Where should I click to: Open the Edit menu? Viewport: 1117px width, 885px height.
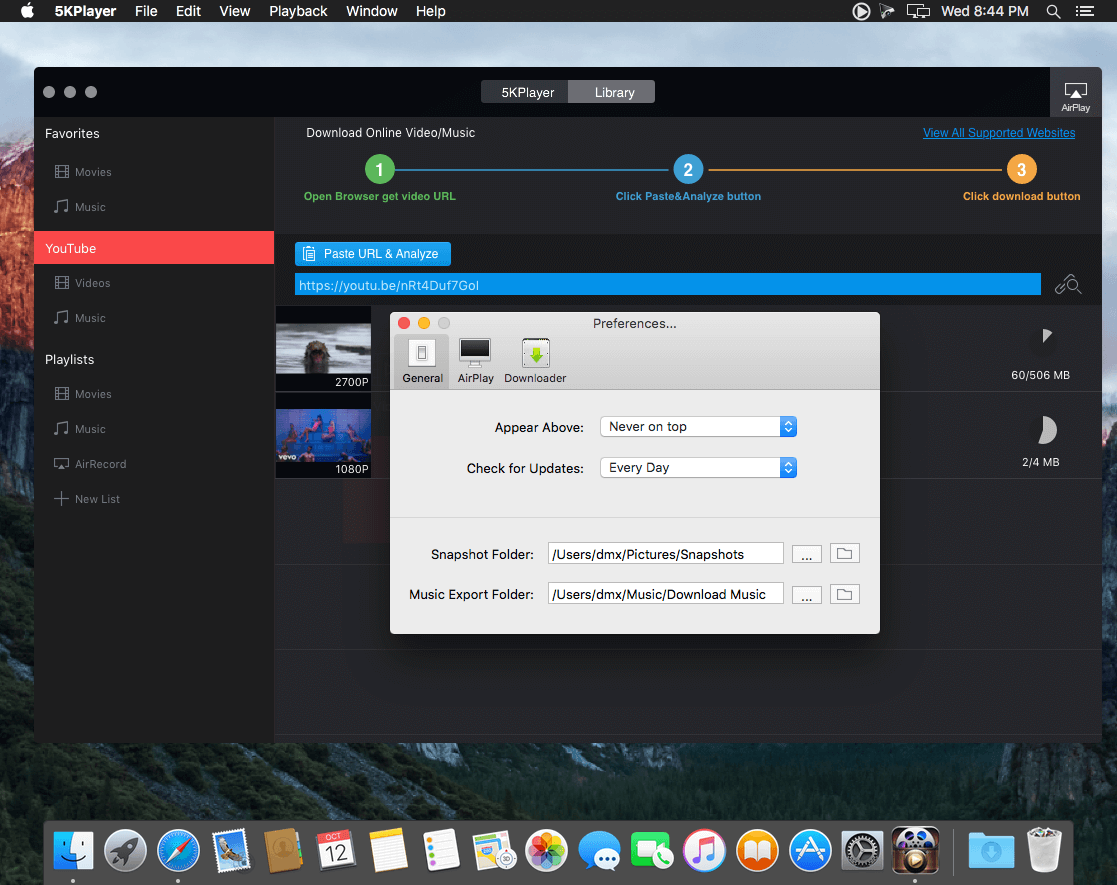coord(188,11)
